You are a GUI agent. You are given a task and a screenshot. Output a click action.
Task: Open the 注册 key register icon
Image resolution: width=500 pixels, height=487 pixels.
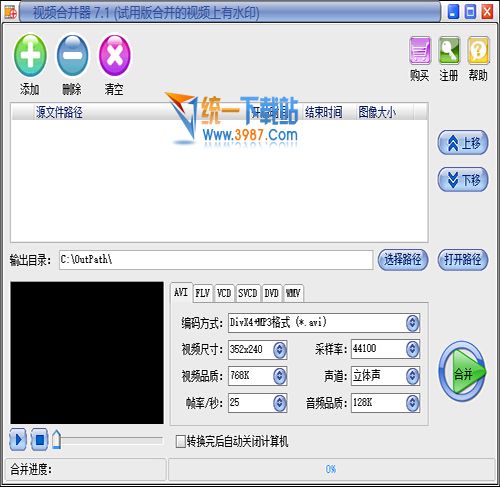(449, 50)
